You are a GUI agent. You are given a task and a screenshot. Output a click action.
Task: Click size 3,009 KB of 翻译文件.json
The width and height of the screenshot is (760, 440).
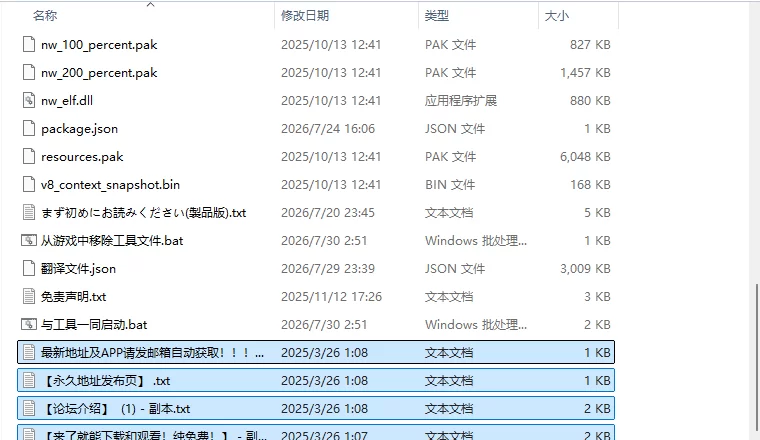[585, 269]
